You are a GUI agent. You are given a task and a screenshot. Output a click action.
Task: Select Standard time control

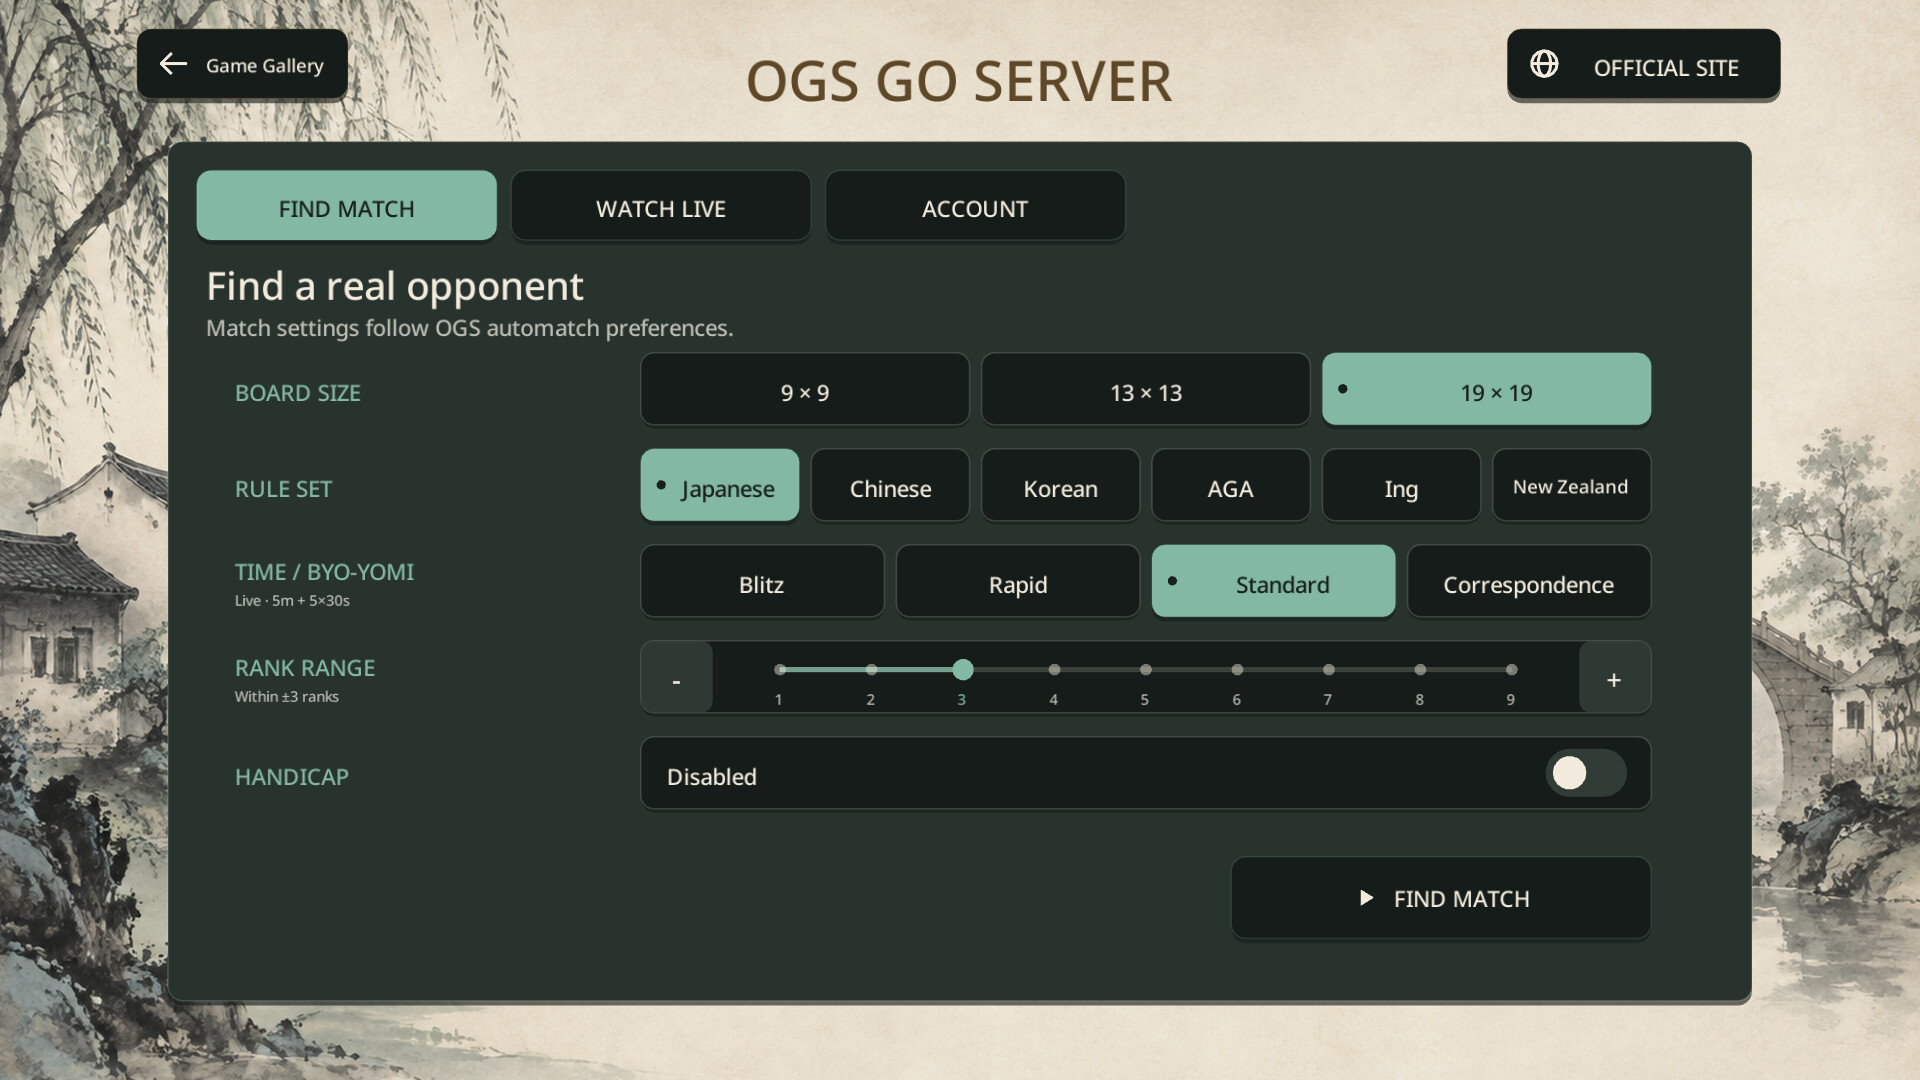[x=1273, y=582]
